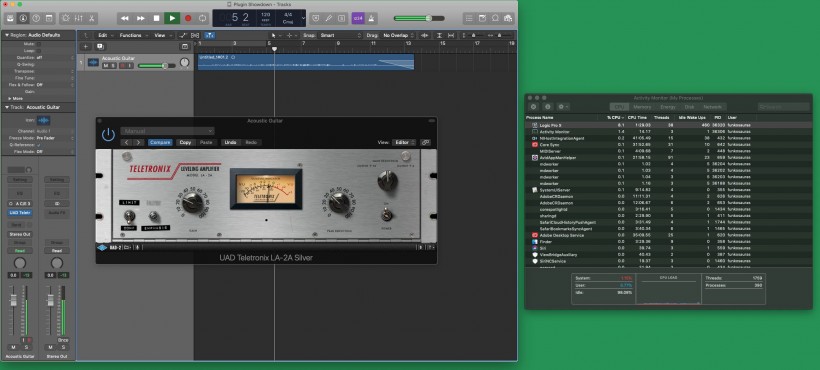Select the Untitled audio region on timeline
Viewport: 820px width, 370px height.
coord(306,62)
